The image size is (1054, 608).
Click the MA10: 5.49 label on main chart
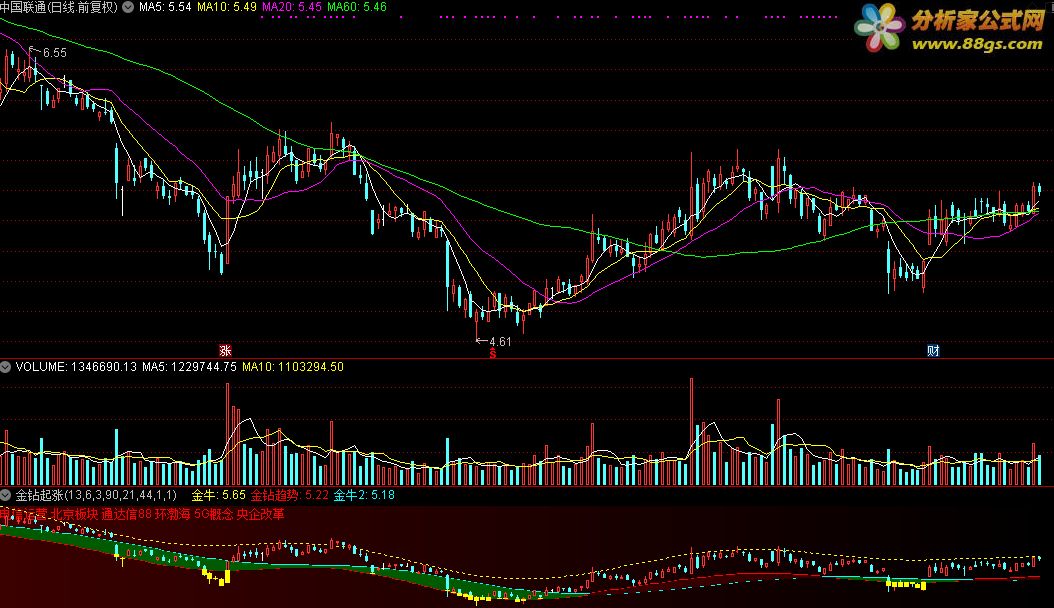pyautogui.click(x=227, y=7)
